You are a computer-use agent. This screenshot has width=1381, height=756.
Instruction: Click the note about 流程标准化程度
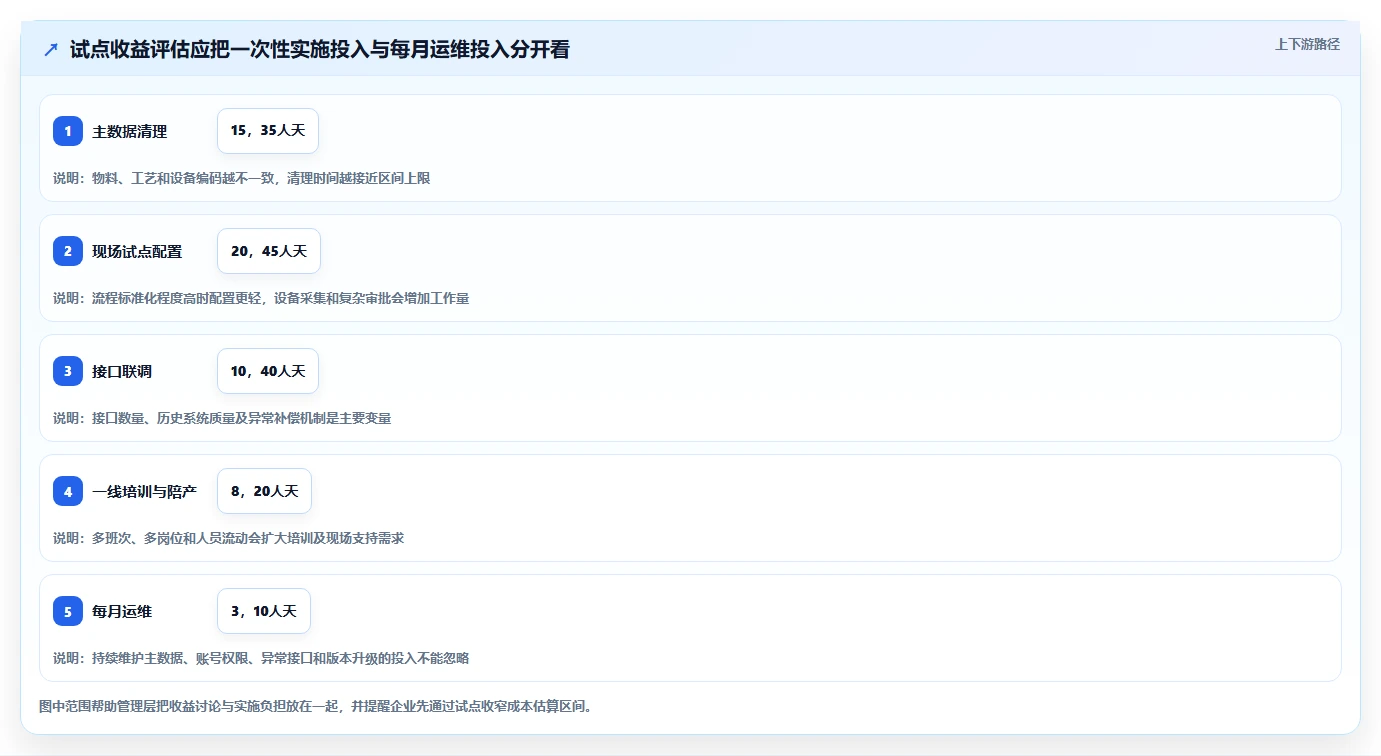[x=261, y=298]
